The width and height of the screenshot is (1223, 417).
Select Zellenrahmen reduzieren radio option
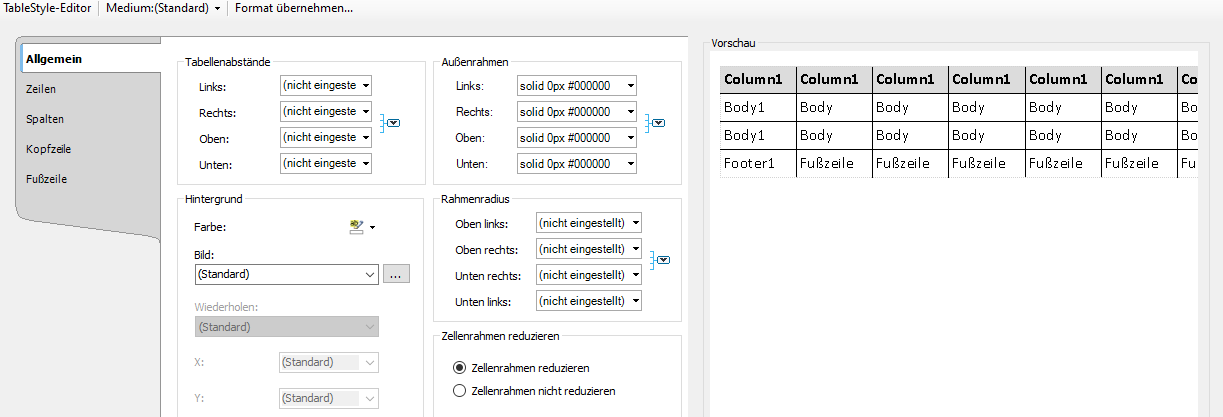[460, 368]
